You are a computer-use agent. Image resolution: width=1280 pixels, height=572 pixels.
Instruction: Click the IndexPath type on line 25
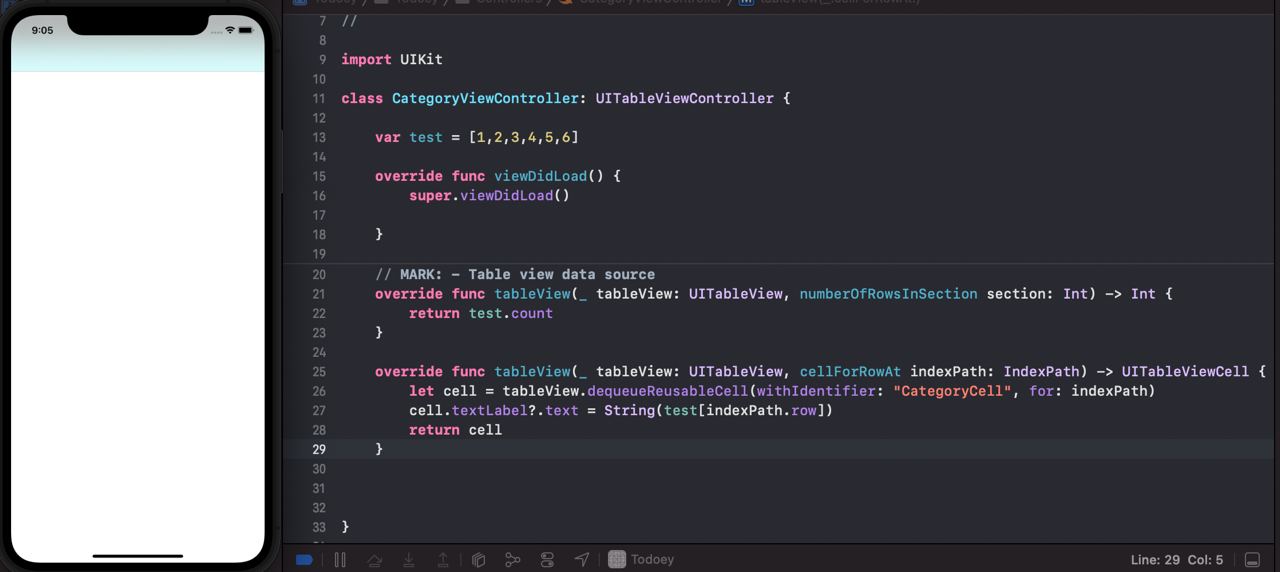[1042, 371]
